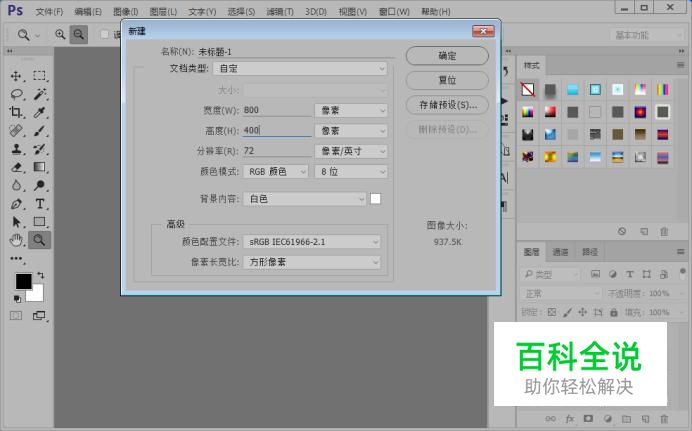
Task: Open the 方形像素 aspect ratio dropdown
Action: coord(312,262)
